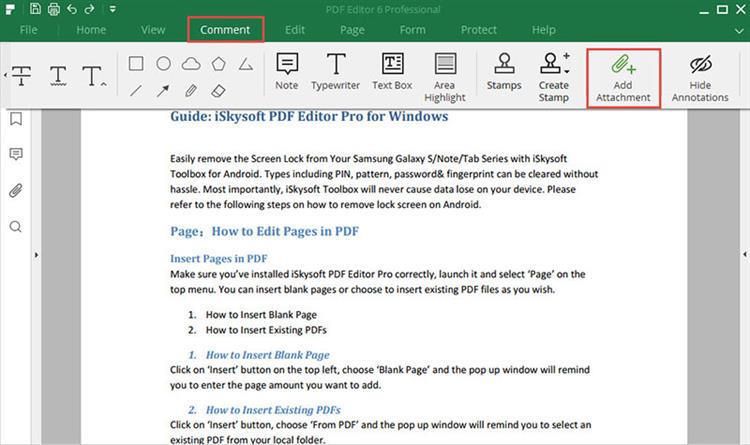Undo the last action
Viewport: 750px width, 445px height.
coord(72,9)
